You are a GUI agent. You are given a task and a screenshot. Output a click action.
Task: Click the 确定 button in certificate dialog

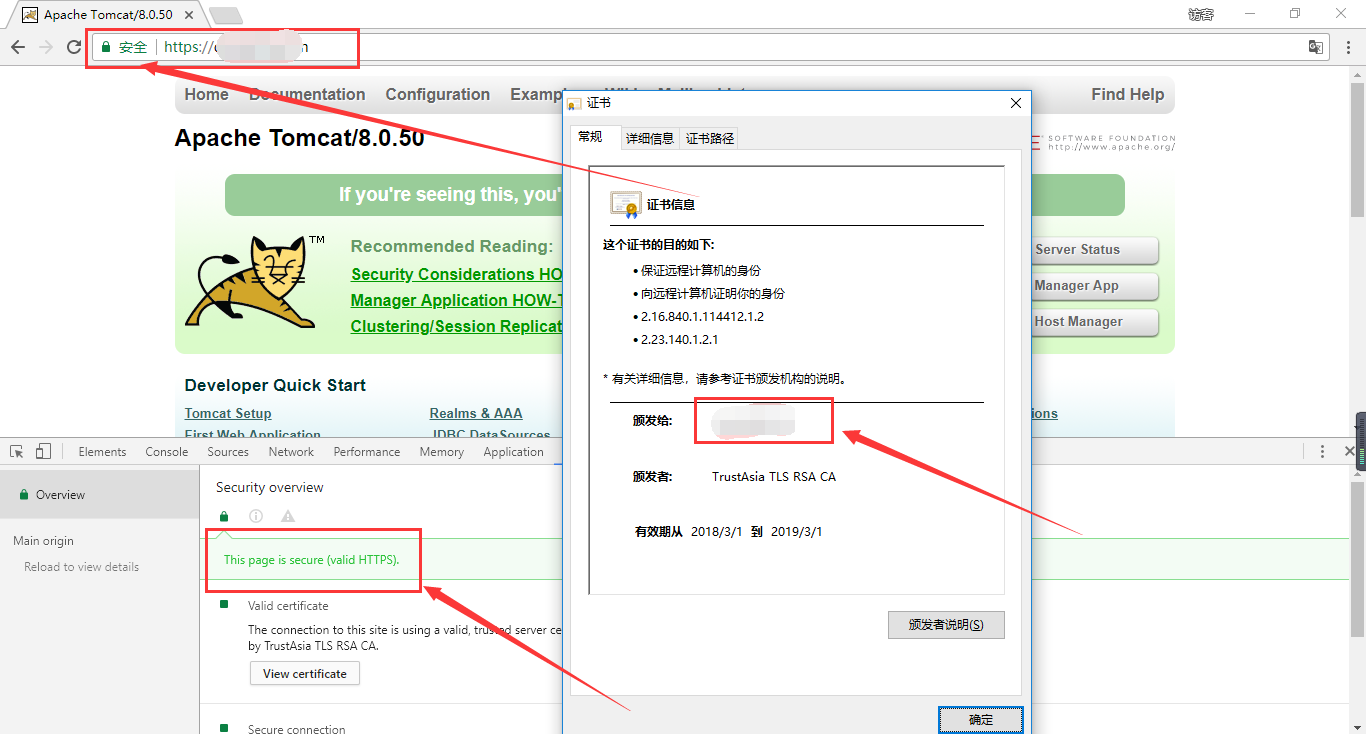[x=981, y=720]
